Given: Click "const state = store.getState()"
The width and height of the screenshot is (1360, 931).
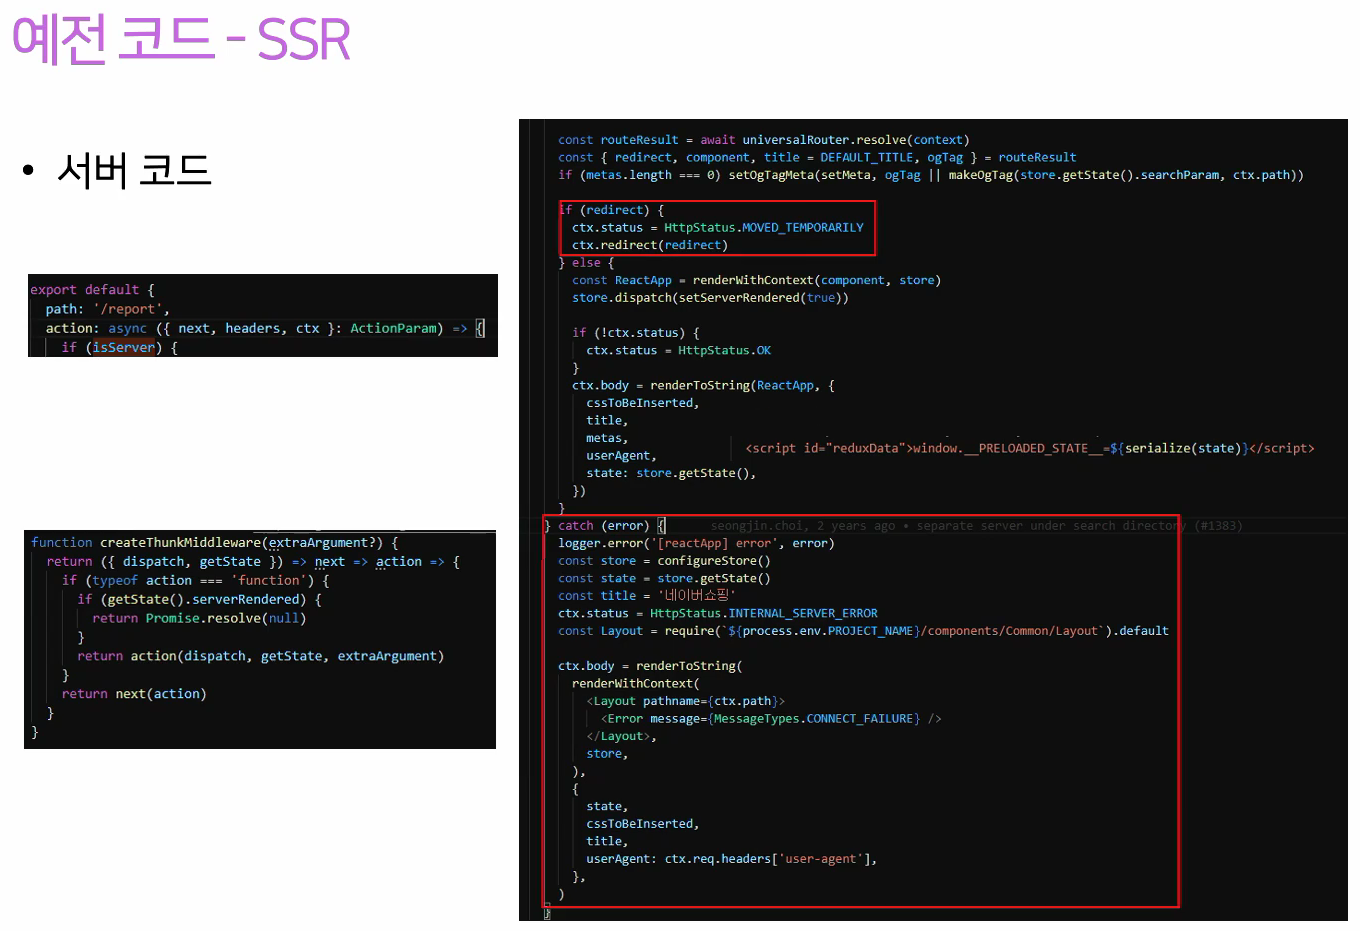Looking at the screenshot, I should [x=664, y=578].
